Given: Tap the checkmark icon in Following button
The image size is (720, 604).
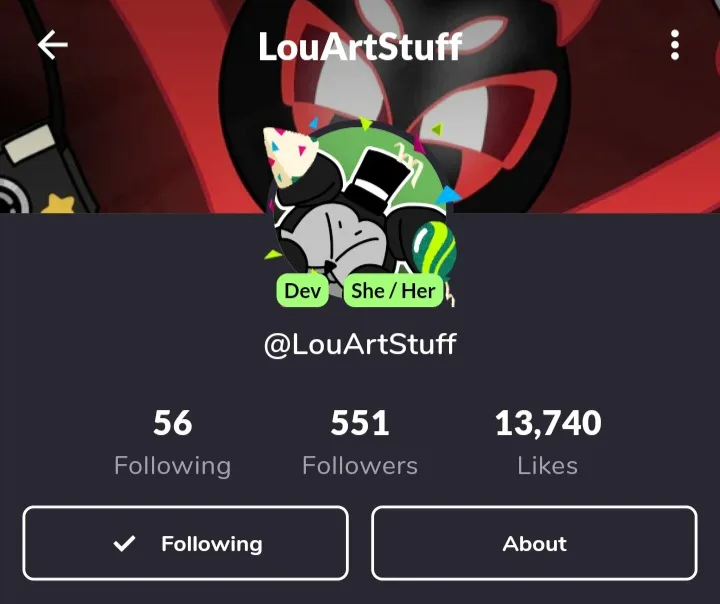Looking at the screenshot, I should click(x=124, y=544).
